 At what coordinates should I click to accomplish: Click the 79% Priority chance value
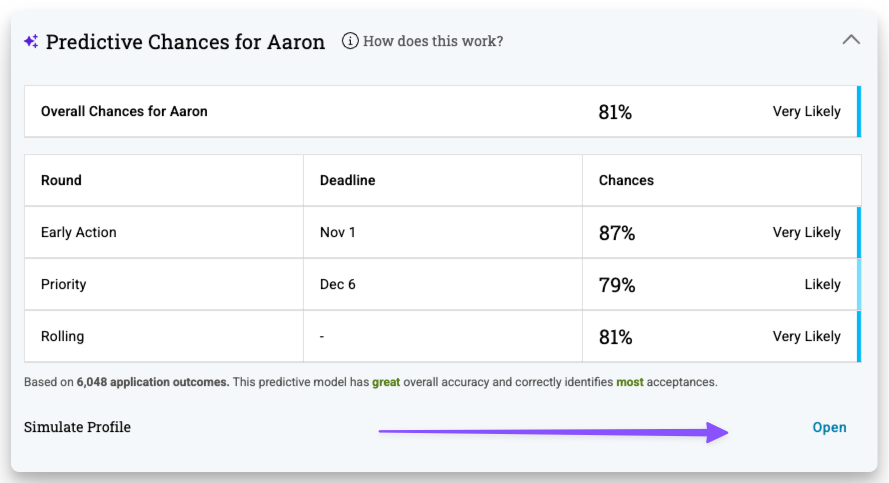point(617,285)
